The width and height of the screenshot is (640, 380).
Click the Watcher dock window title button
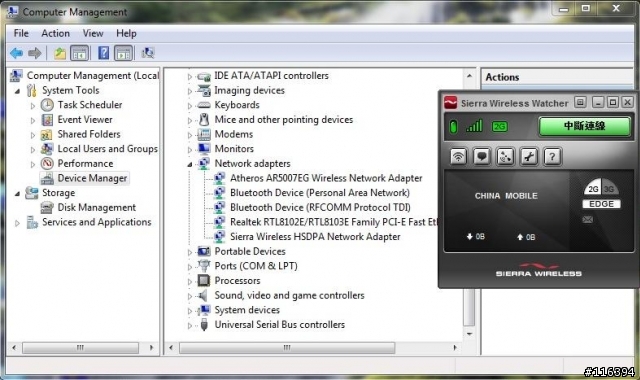click(580, 102)
